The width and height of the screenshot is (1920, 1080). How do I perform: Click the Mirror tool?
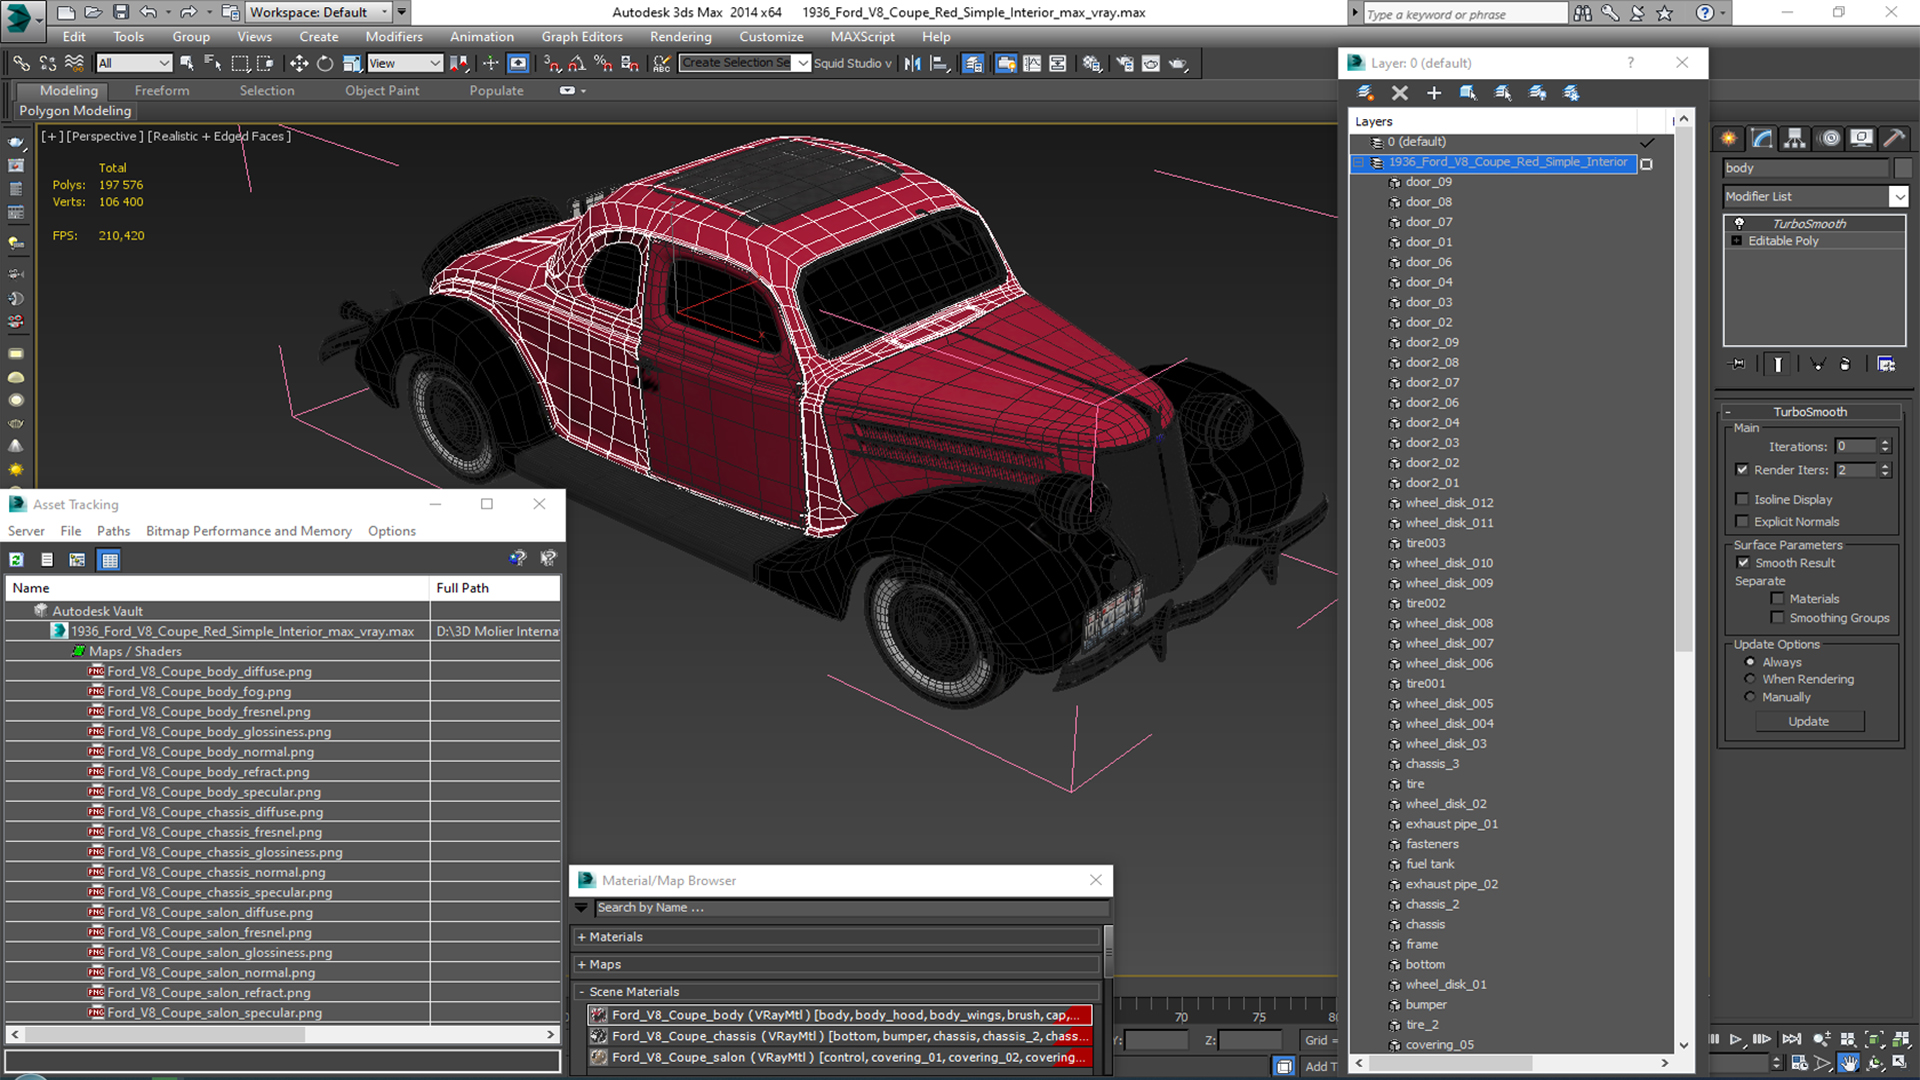913,63
